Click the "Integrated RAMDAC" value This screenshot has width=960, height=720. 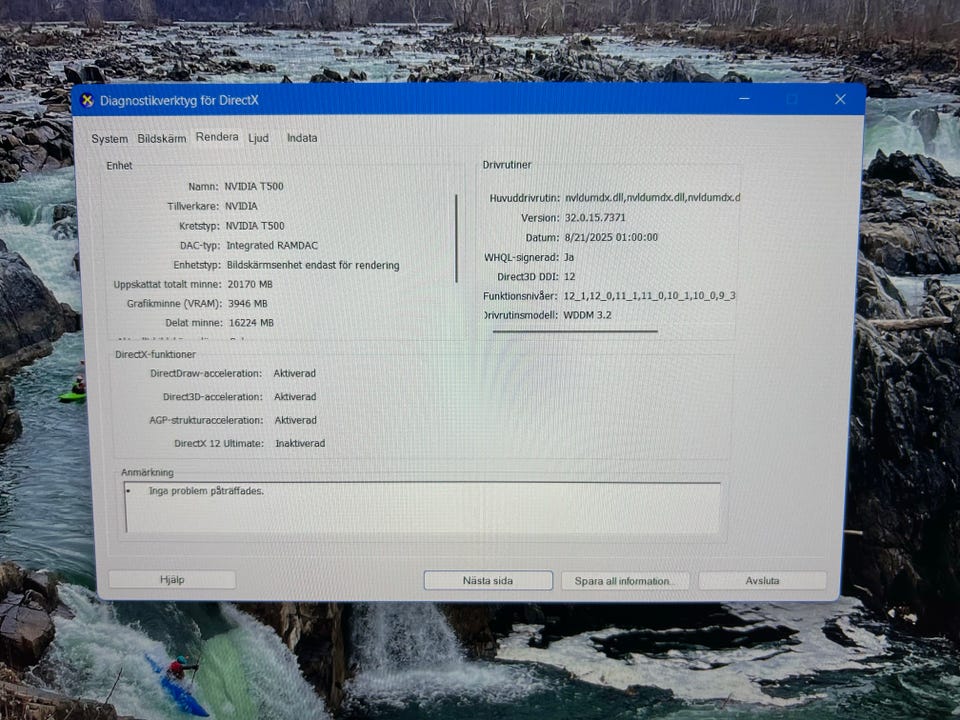272,246
